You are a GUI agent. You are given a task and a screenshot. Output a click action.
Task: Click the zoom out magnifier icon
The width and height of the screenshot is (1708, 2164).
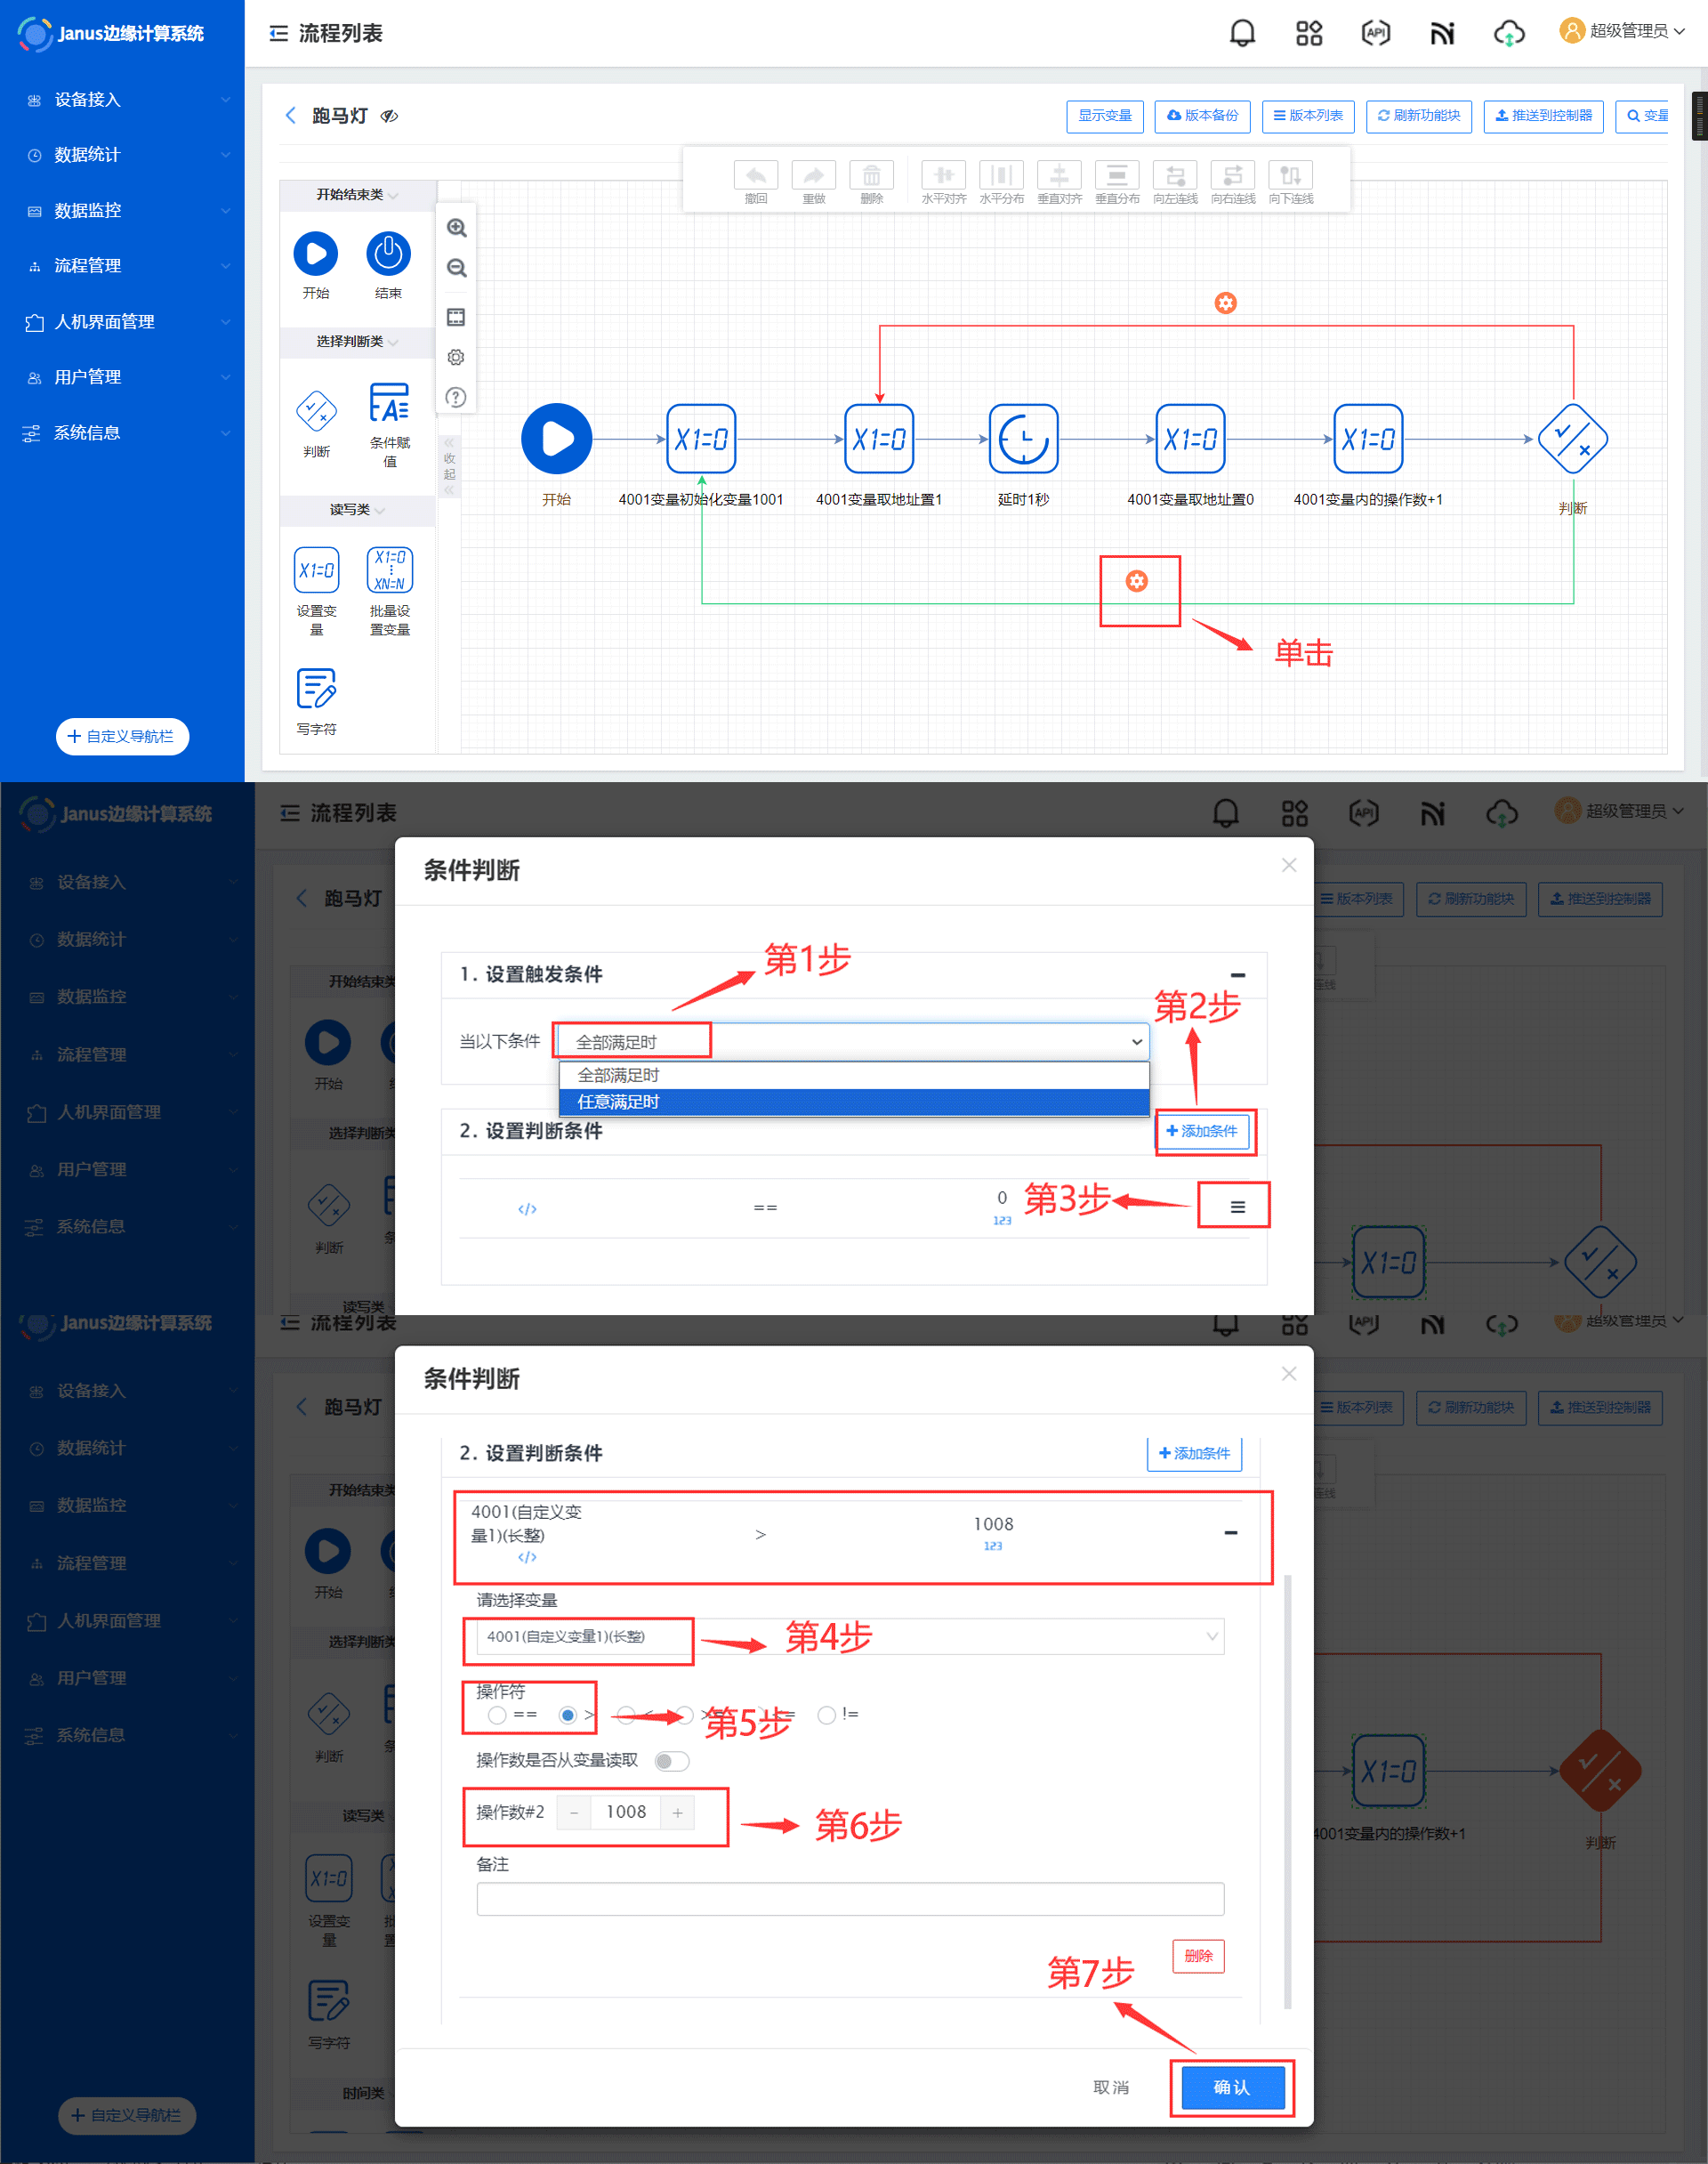pyautogui.click(x=456, y=268)
